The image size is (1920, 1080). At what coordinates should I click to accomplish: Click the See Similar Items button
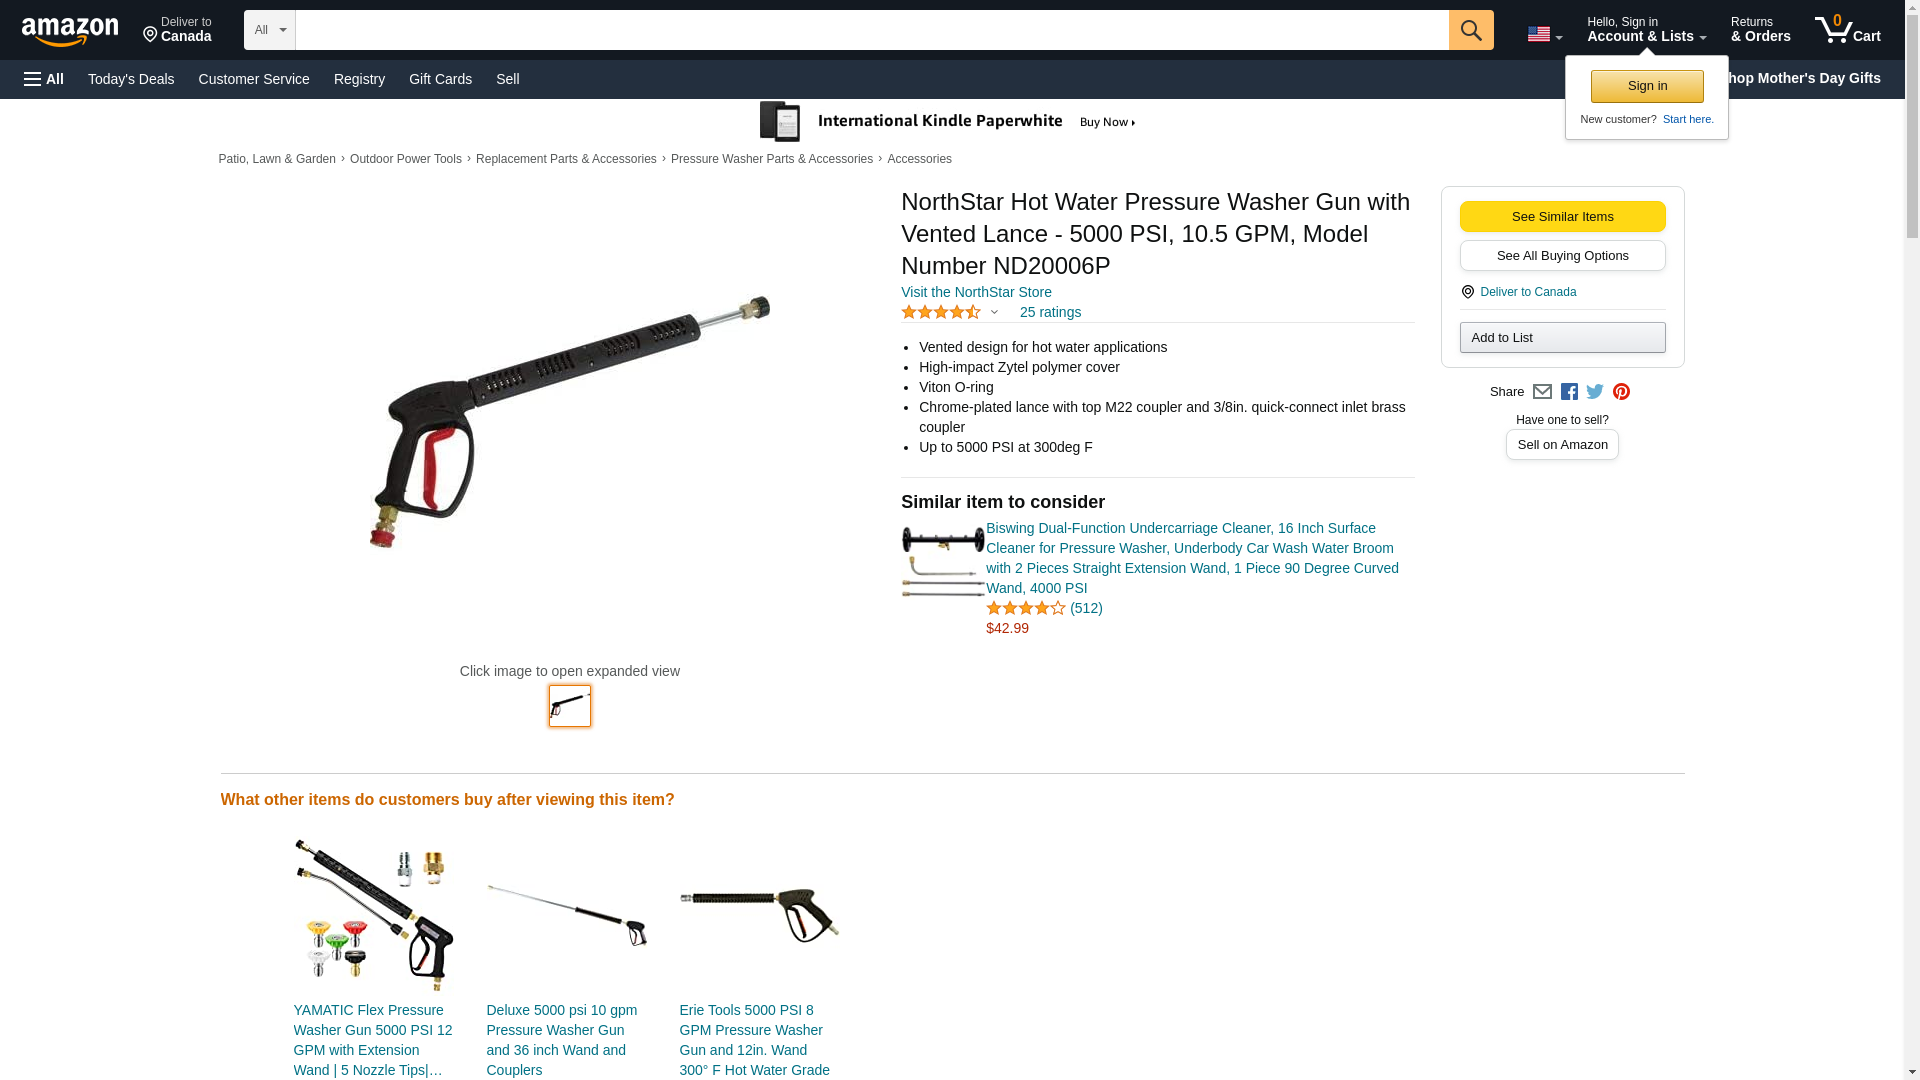pyautogui.click(x=1562, y=217)
